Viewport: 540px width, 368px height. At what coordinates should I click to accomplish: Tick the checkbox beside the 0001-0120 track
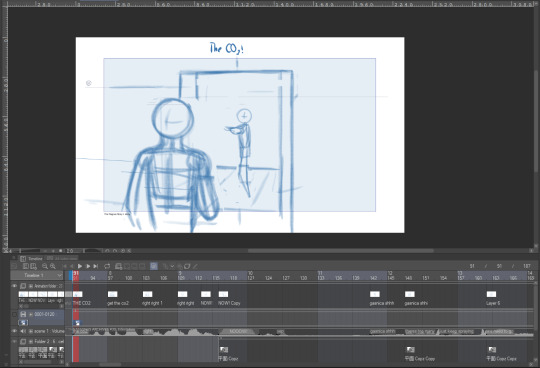click(14, 314)
